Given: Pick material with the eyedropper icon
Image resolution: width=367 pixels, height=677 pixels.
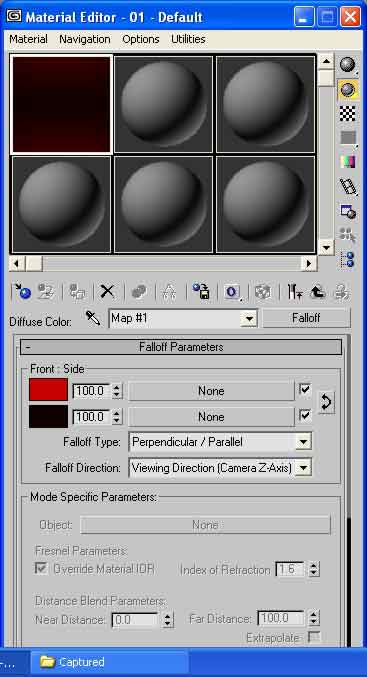Looking at the screenshot, I should [x=93, y=318].
